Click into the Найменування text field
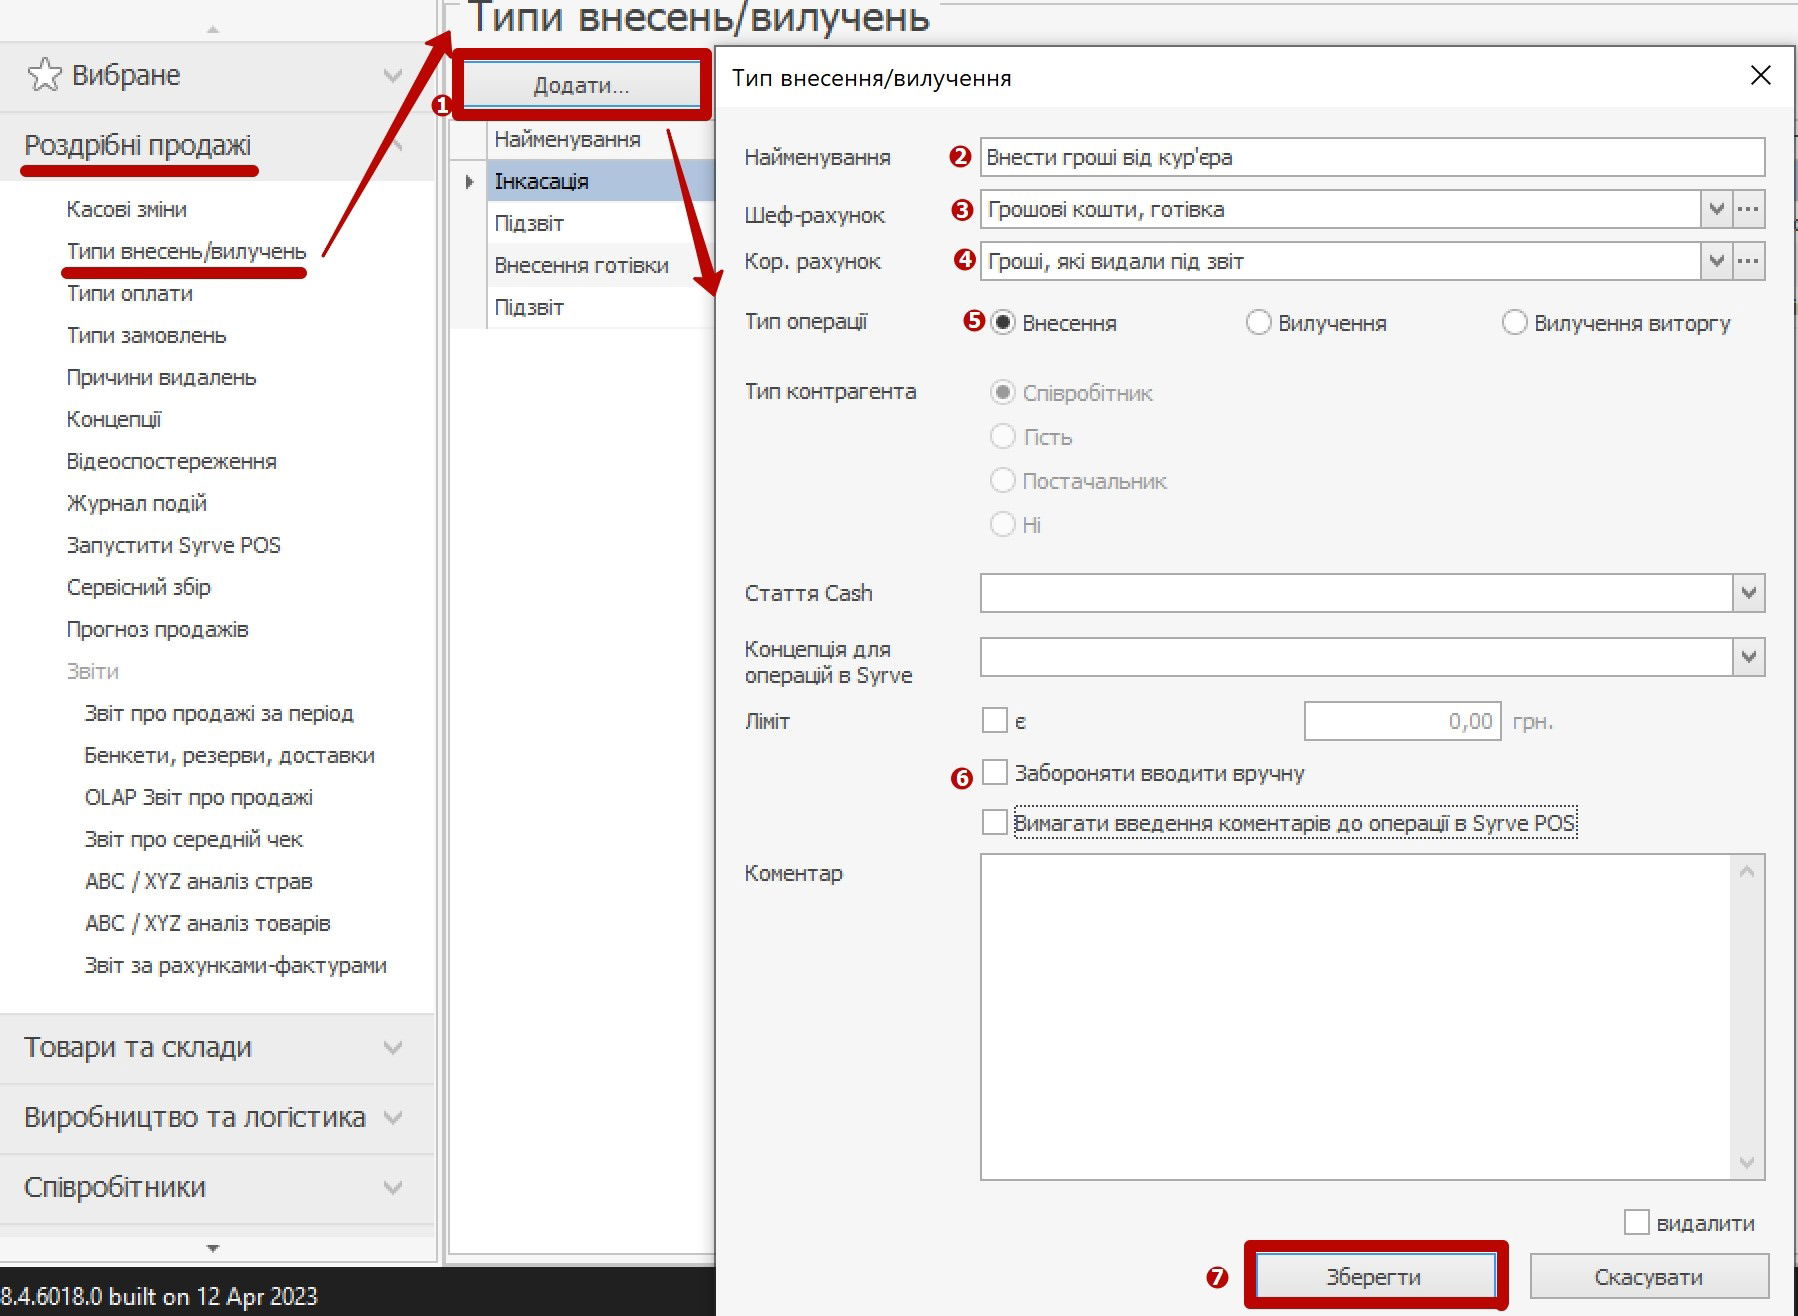This screenshot has width=1798, height=1316. [x=1370, y=157]
